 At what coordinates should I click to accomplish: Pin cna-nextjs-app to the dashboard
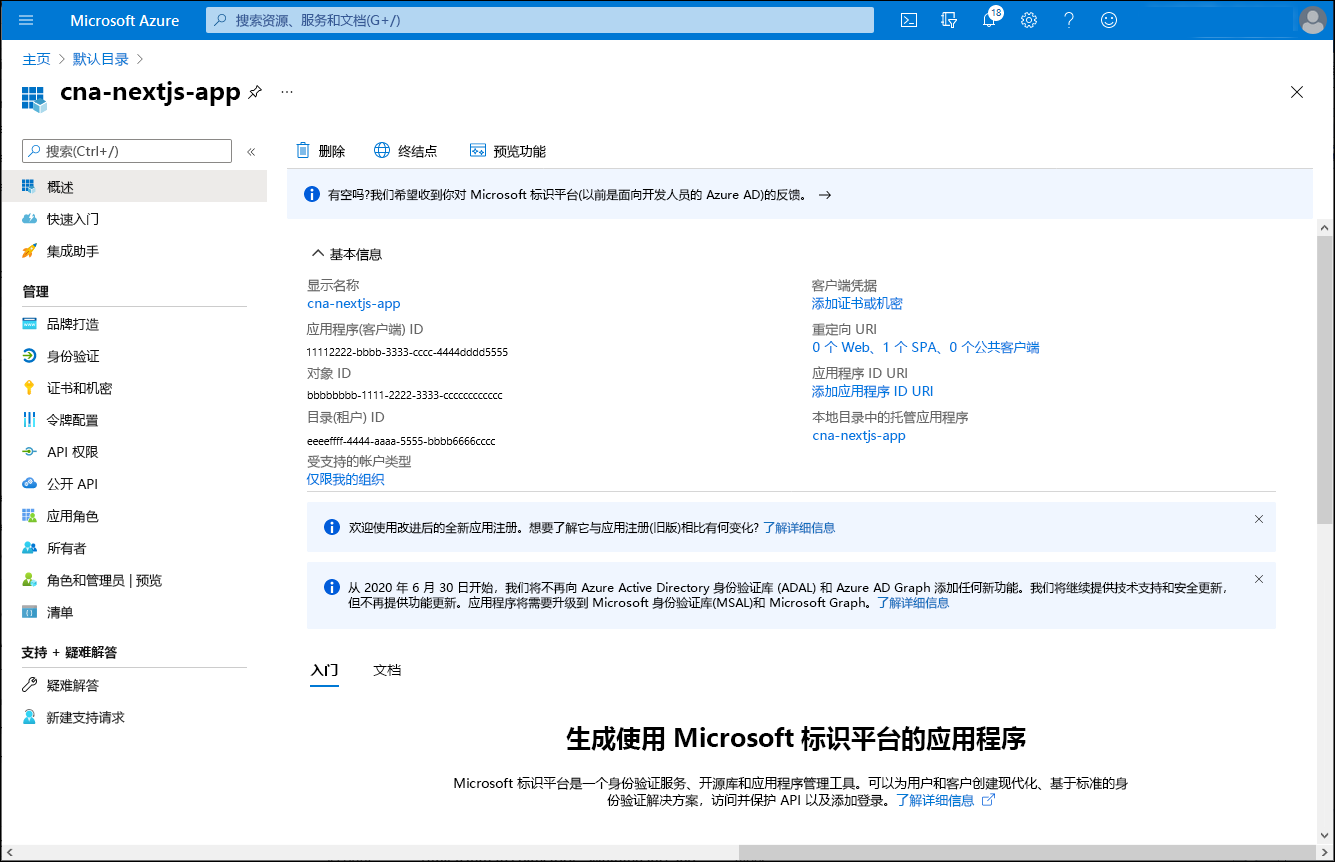pyautogui.click(x=255, y=92)
